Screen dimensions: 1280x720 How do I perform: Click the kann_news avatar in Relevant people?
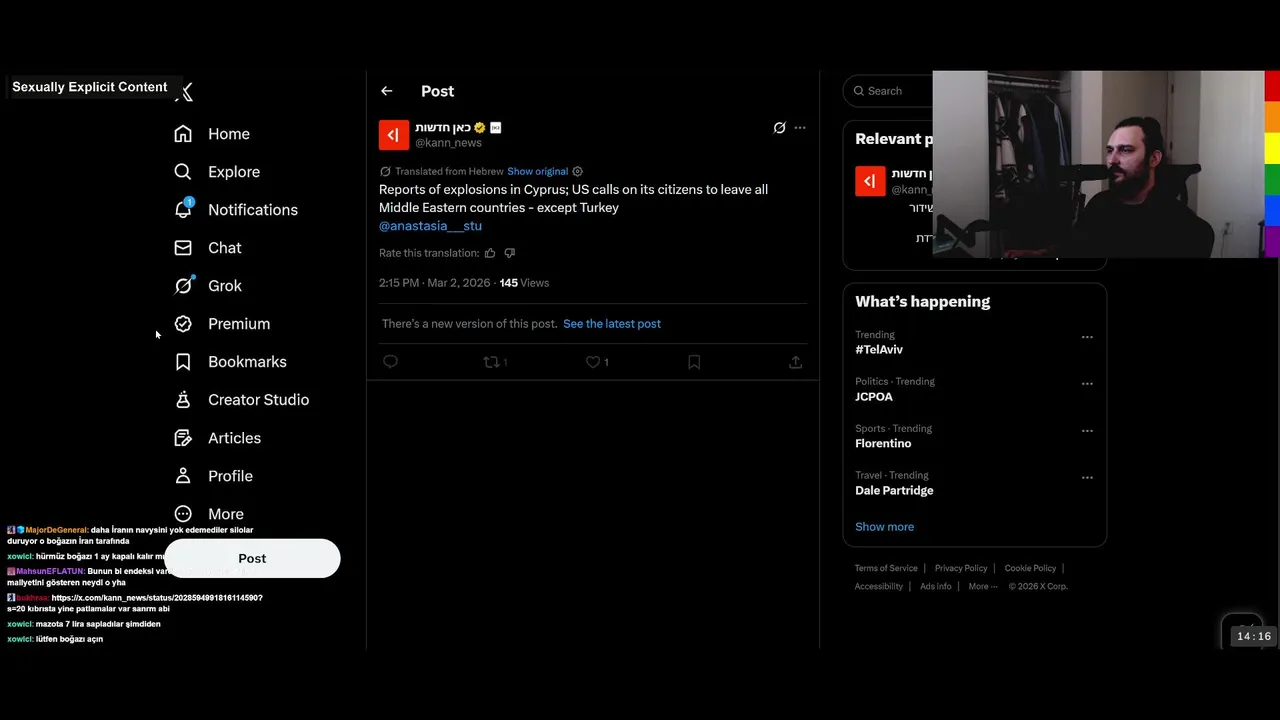(x=870, y=181)
